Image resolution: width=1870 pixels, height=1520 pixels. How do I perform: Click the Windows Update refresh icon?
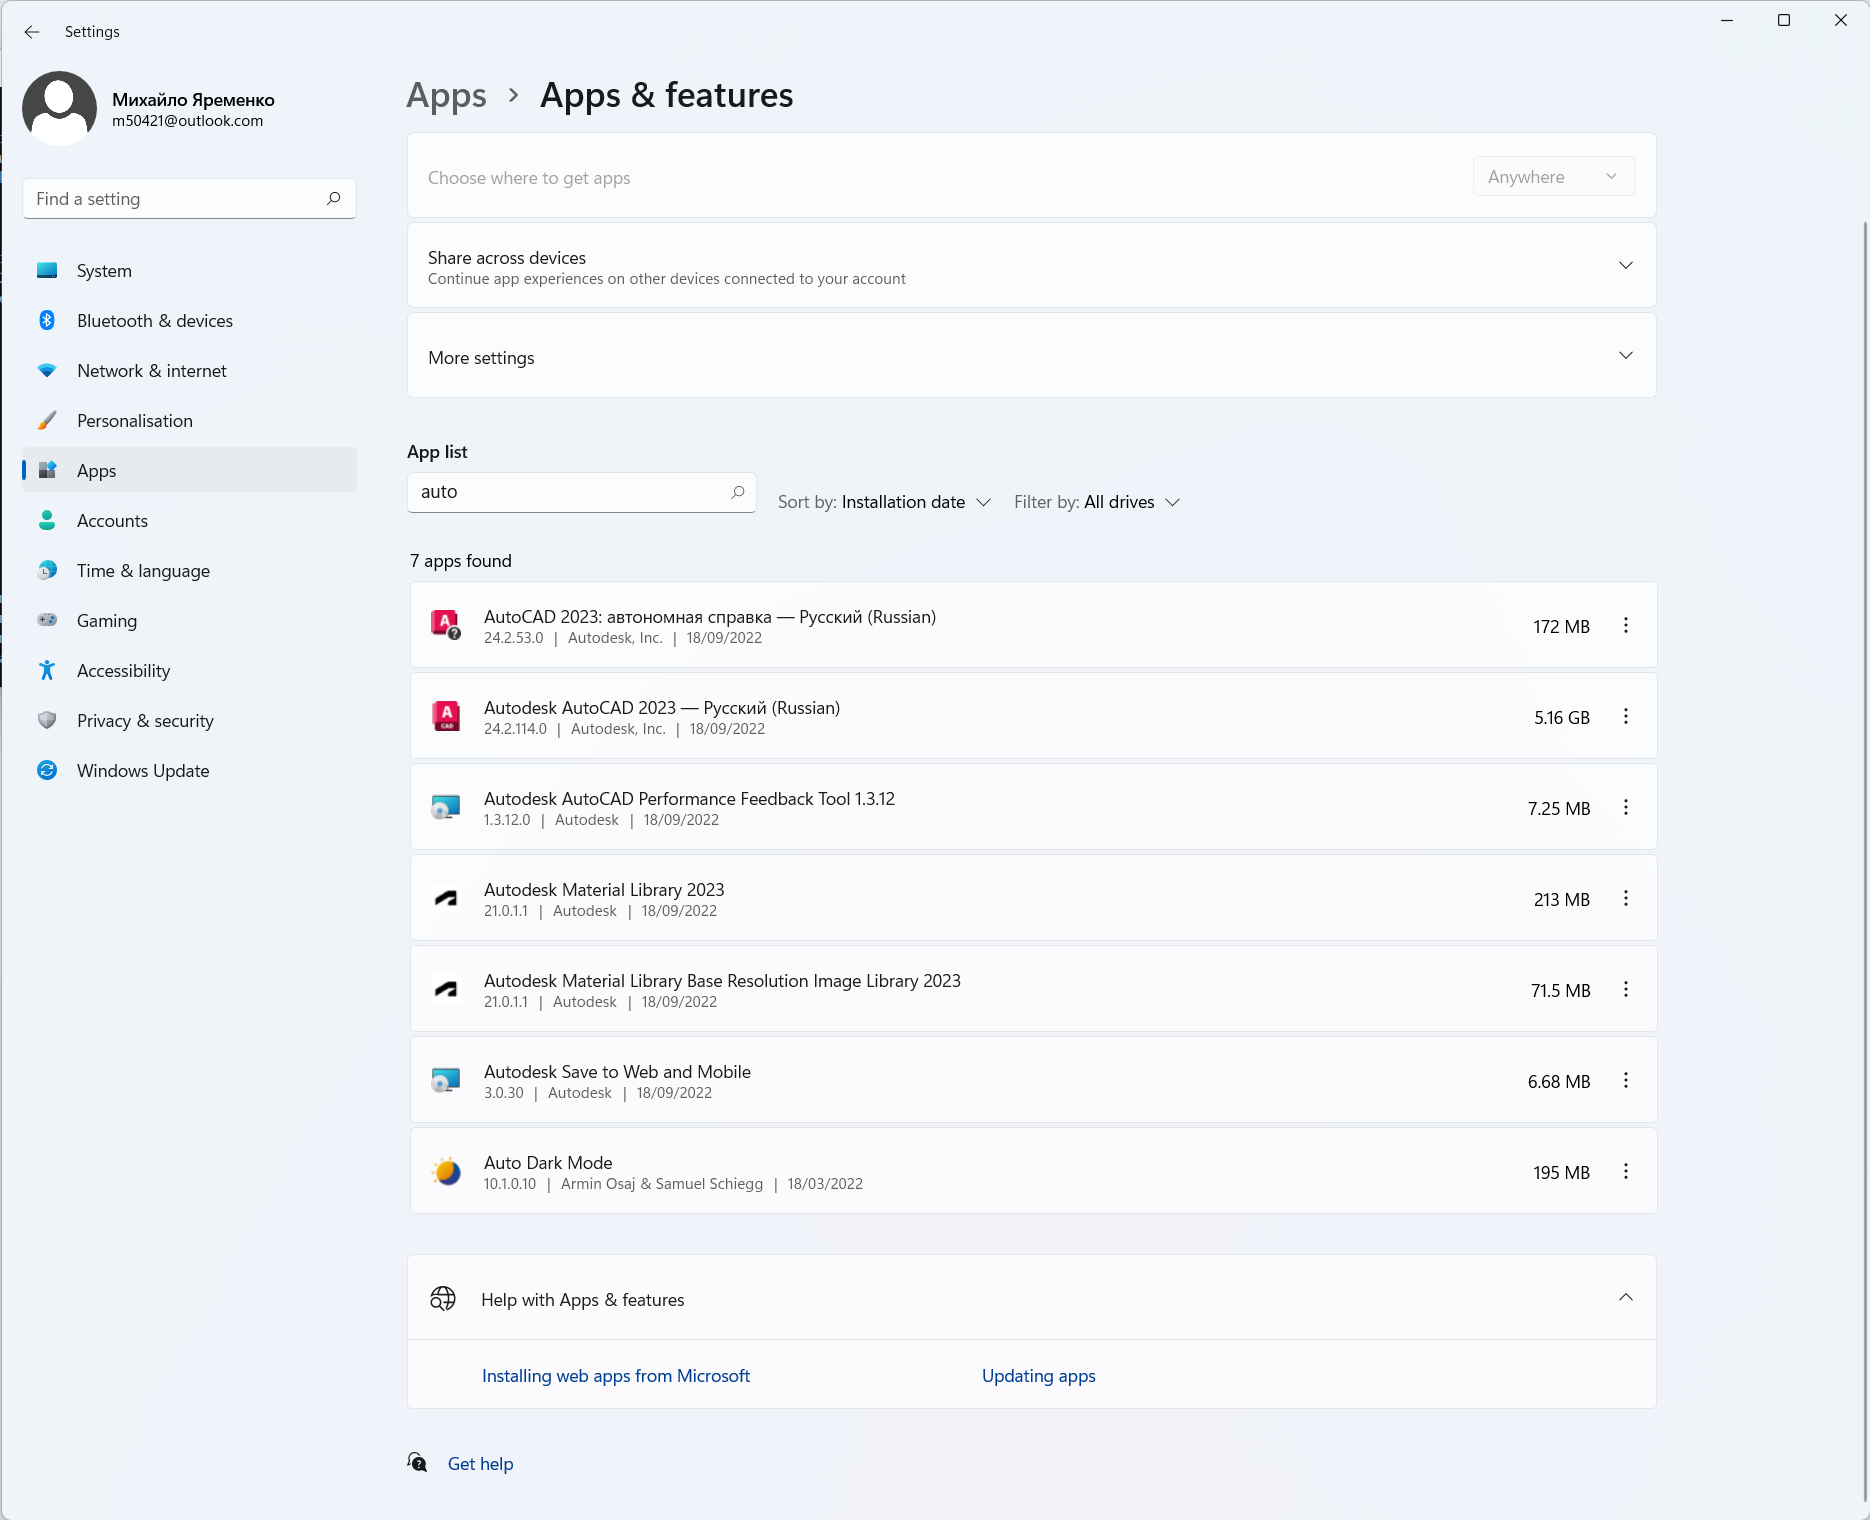[47, 771]
